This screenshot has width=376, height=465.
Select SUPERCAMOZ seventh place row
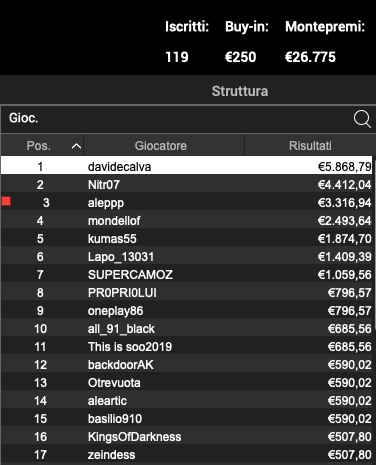tap(187, 274)
